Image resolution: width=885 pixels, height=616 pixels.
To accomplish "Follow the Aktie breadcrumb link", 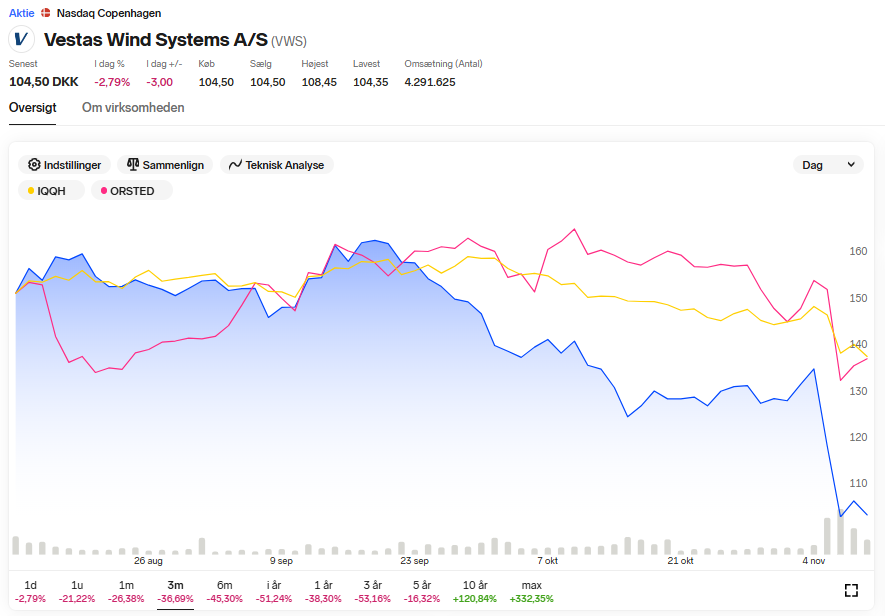I will coord(21,12).
